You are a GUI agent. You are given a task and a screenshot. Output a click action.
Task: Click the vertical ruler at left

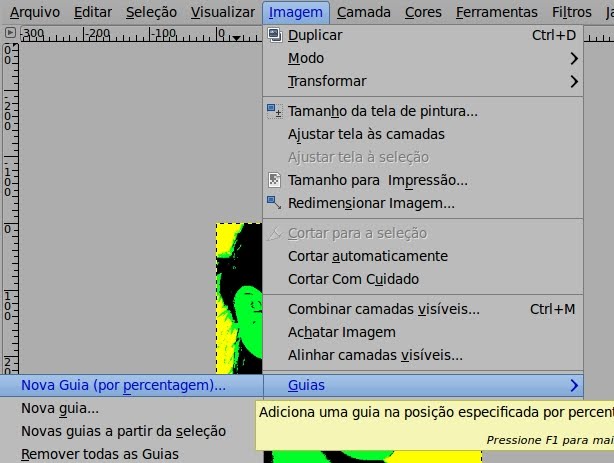pyautogui.click(x=11, y=208)
